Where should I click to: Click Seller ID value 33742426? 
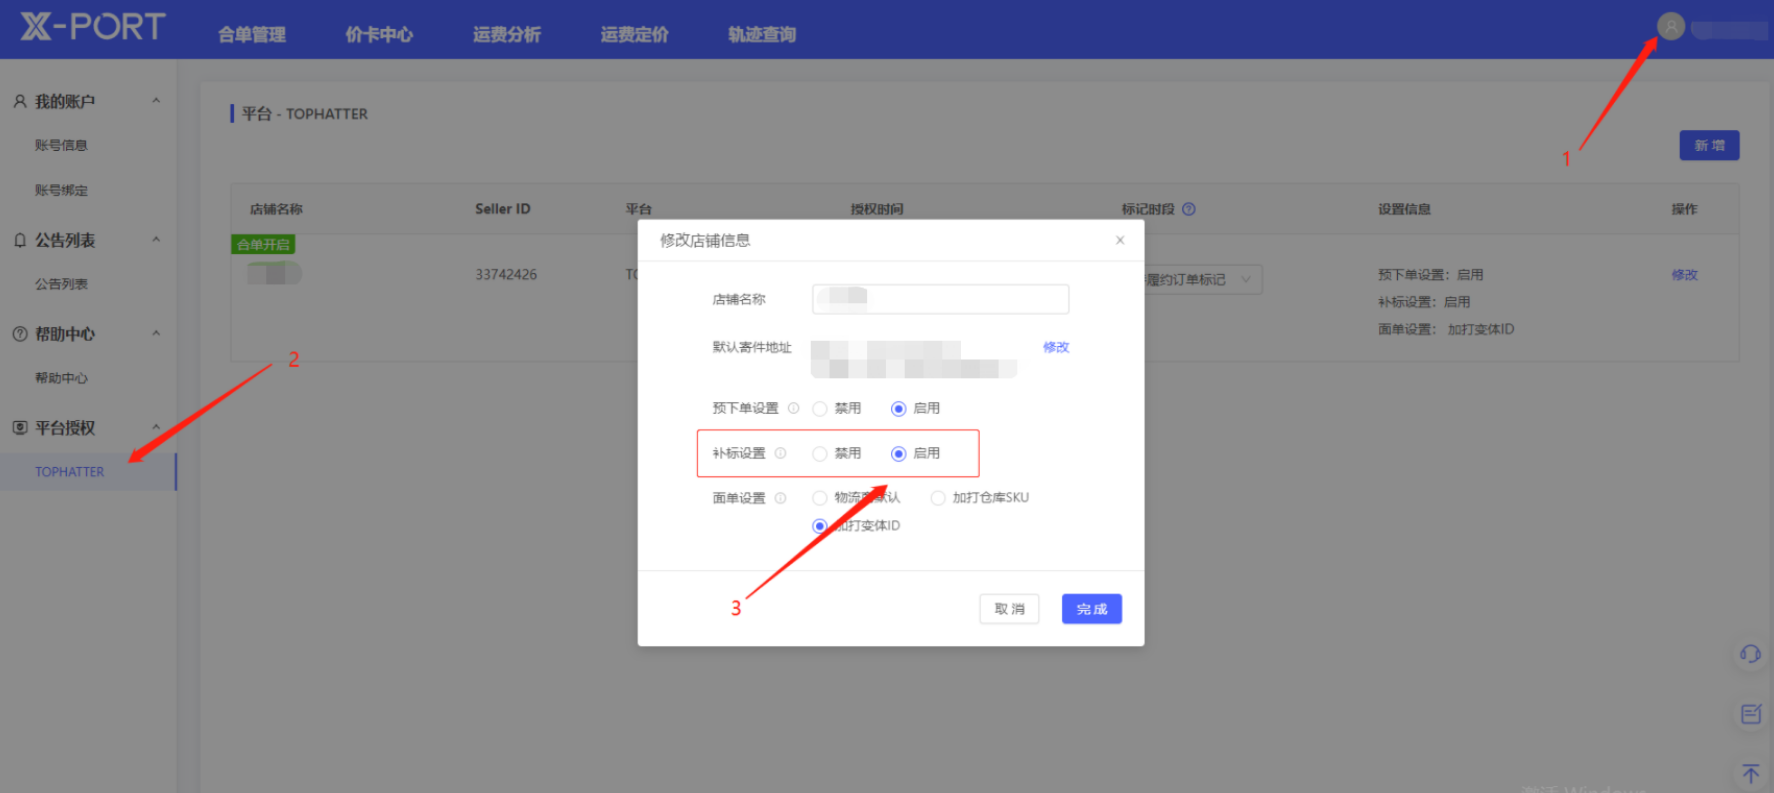[x=506, y=274]
